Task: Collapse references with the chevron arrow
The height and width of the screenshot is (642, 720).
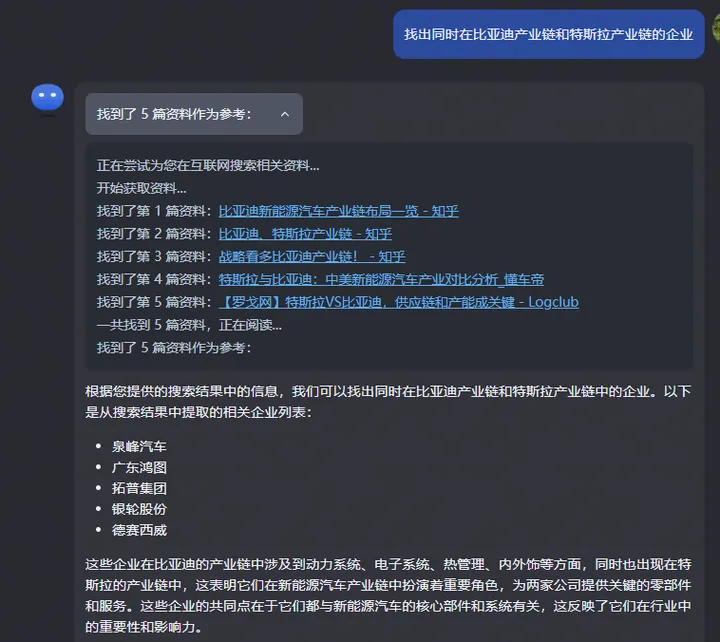Action: point(285,114)
